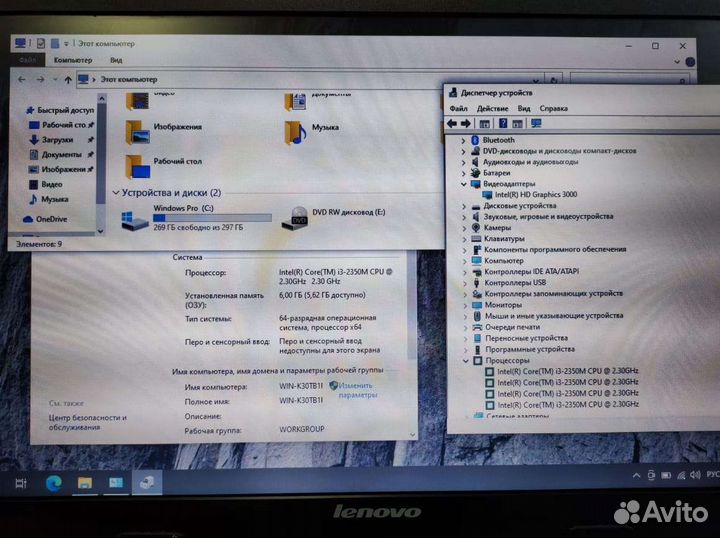
Task: Select Музыка folder icon in main pane
Action: [295, 133]
